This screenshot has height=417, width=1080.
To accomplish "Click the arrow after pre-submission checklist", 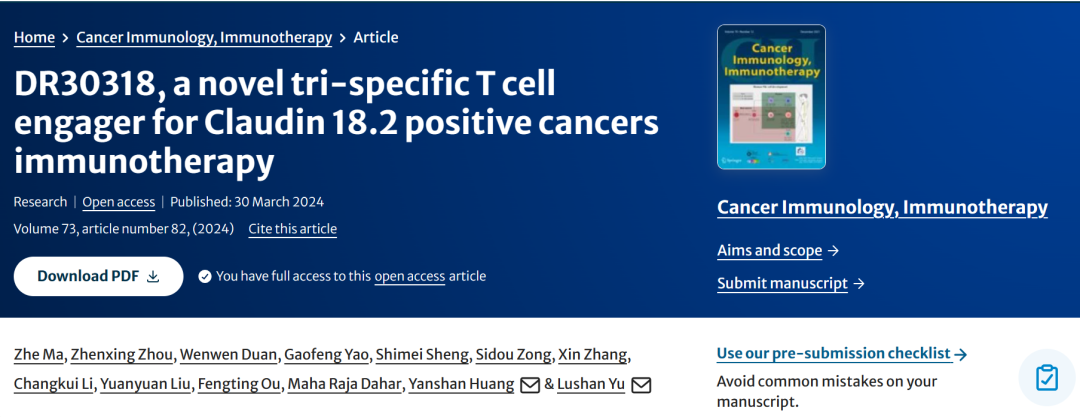I will (x=961, y=354).
